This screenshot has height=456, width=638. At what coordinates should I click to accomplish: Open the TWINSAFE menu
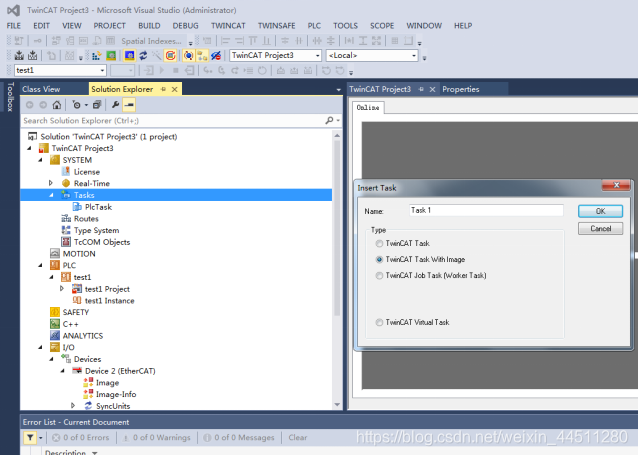click(277, 26)
